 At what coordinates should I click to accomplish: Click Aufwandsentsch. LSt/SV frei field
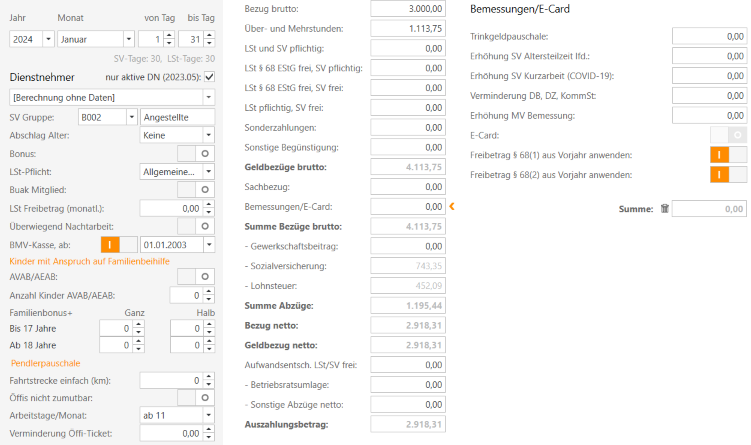click(408, 365)
